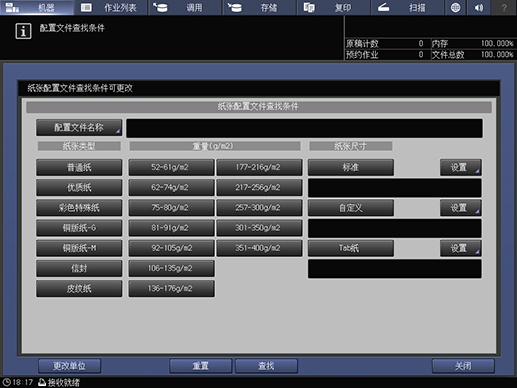Screen dimensions: 517x388
Task: Select paper type 皮纹纸
Action: (x=79, y=289)
